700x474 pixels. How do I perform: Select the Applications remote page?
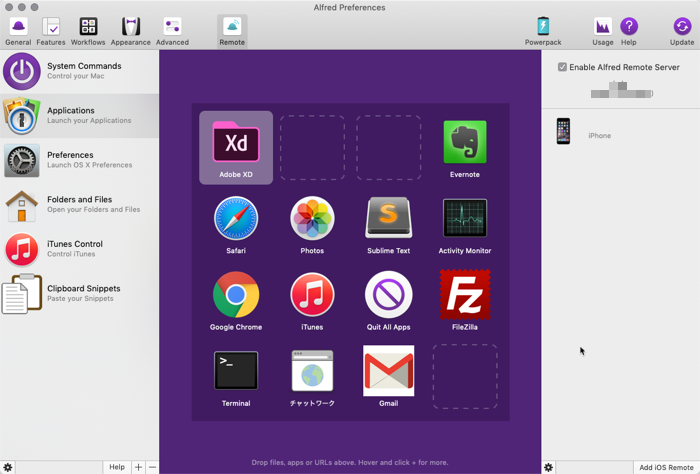pyautogui.click(x=79, y=116)
